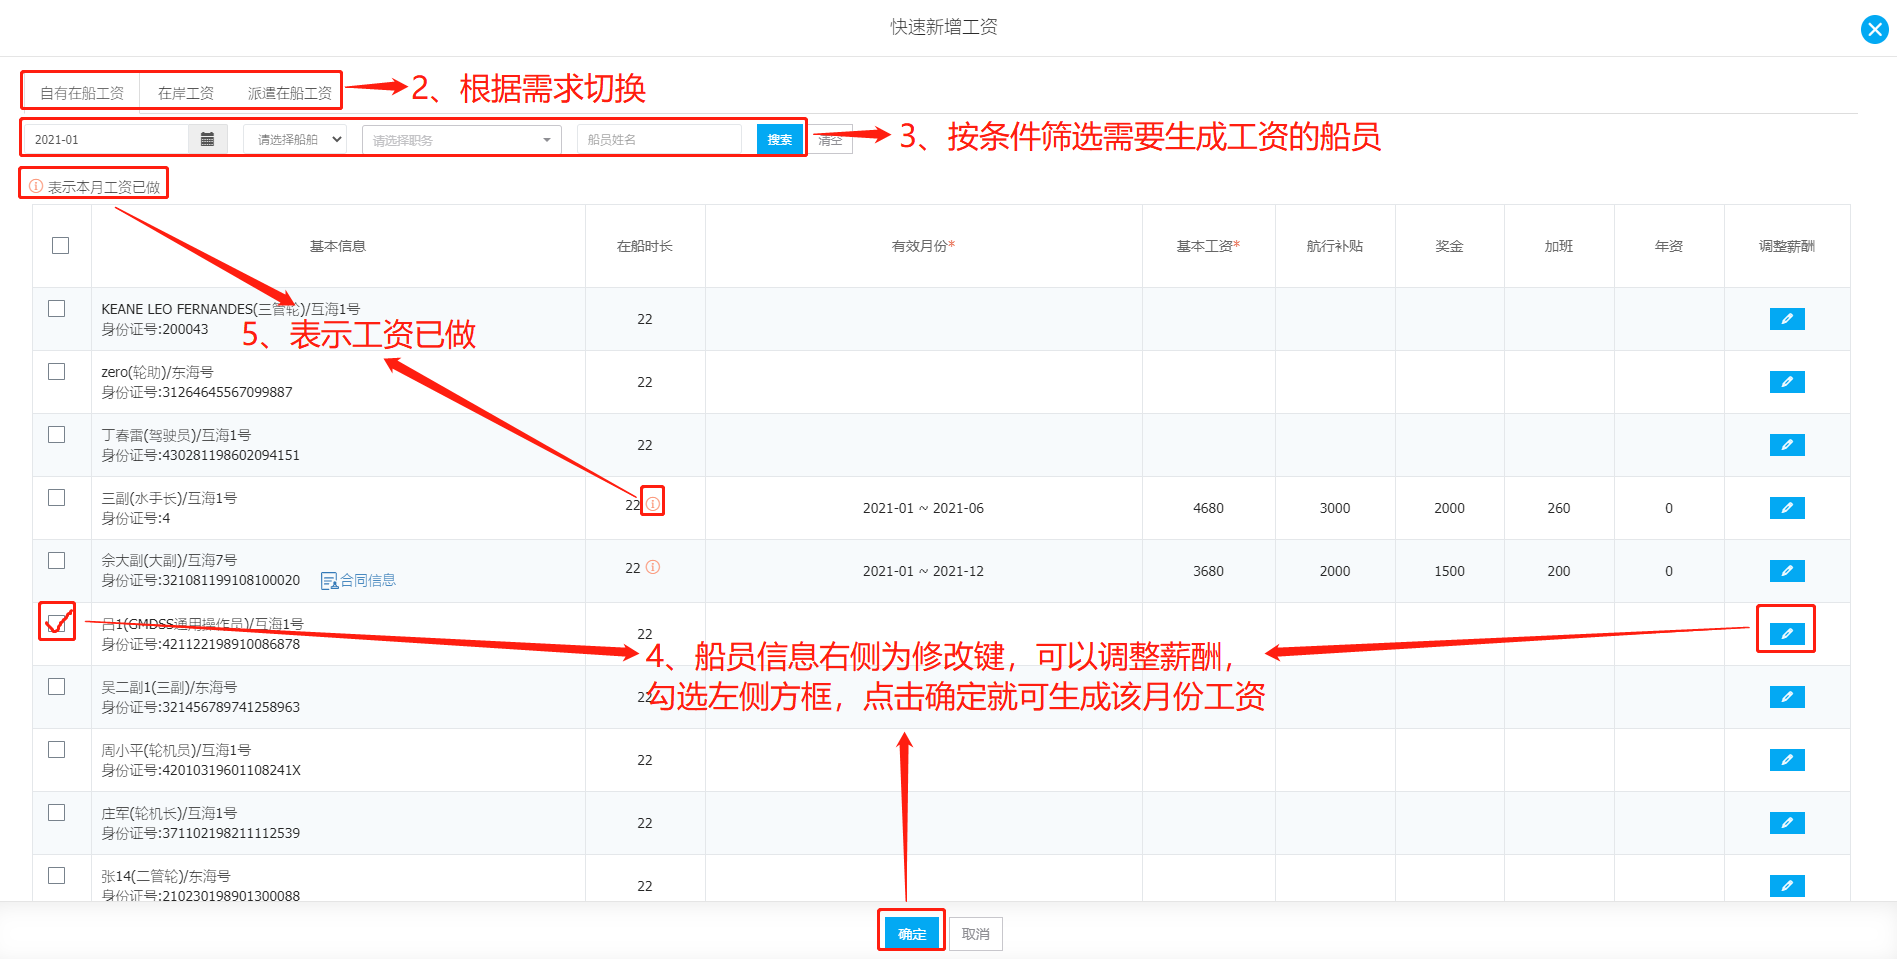1897x959 pixels.
Task: Check the 丁春雷 row checkbox
Action: 57,435
